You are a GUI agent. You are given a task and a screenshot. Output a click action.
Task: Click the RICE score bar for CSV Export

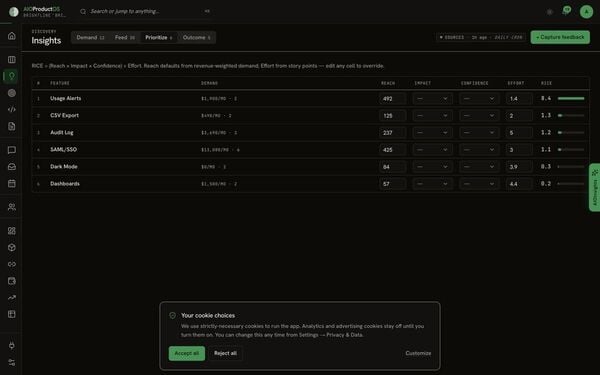pos(571,115)
